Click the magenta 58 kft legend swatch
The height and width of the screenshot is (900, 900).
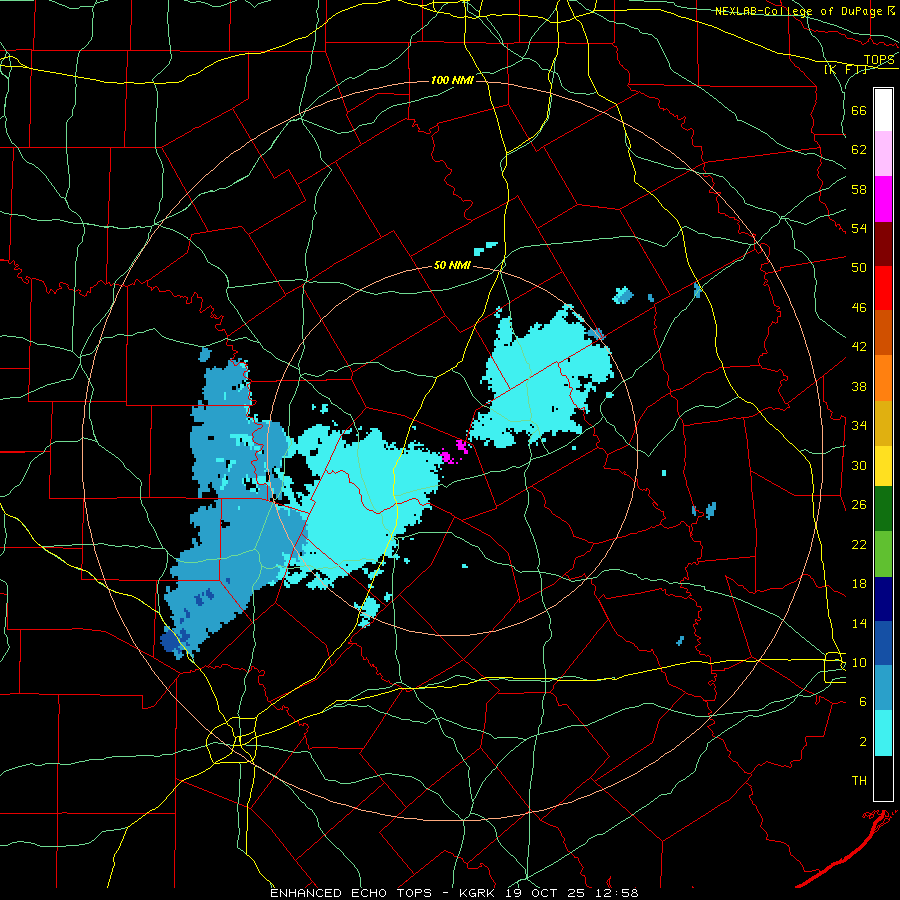883,199
